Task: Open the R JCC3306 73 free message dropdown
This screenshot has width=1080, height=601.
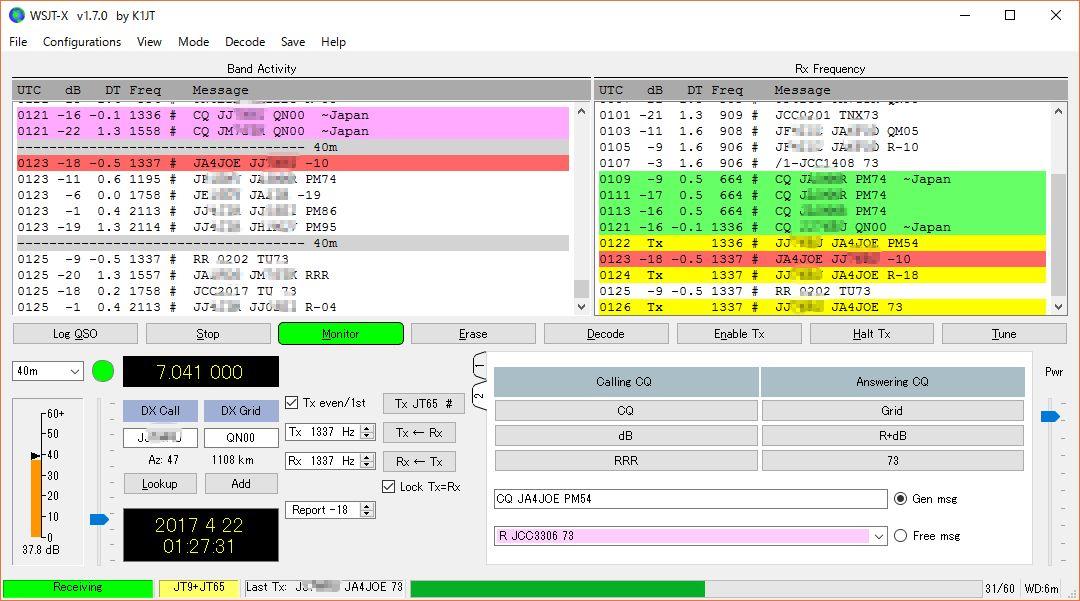Action: click(879, 536)
